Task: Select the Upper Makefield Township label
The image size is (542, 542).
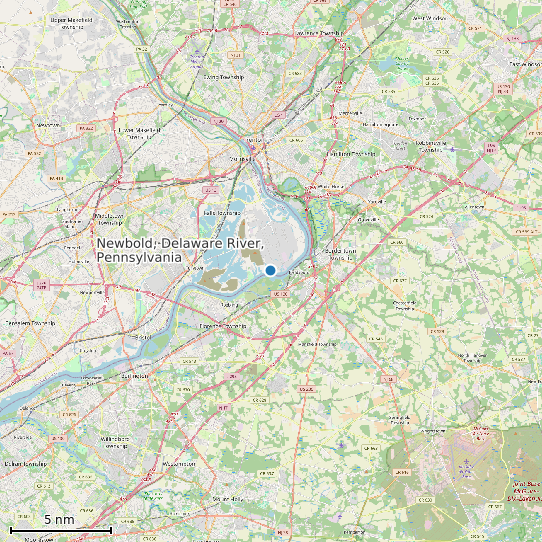Action: pos(71,23)
